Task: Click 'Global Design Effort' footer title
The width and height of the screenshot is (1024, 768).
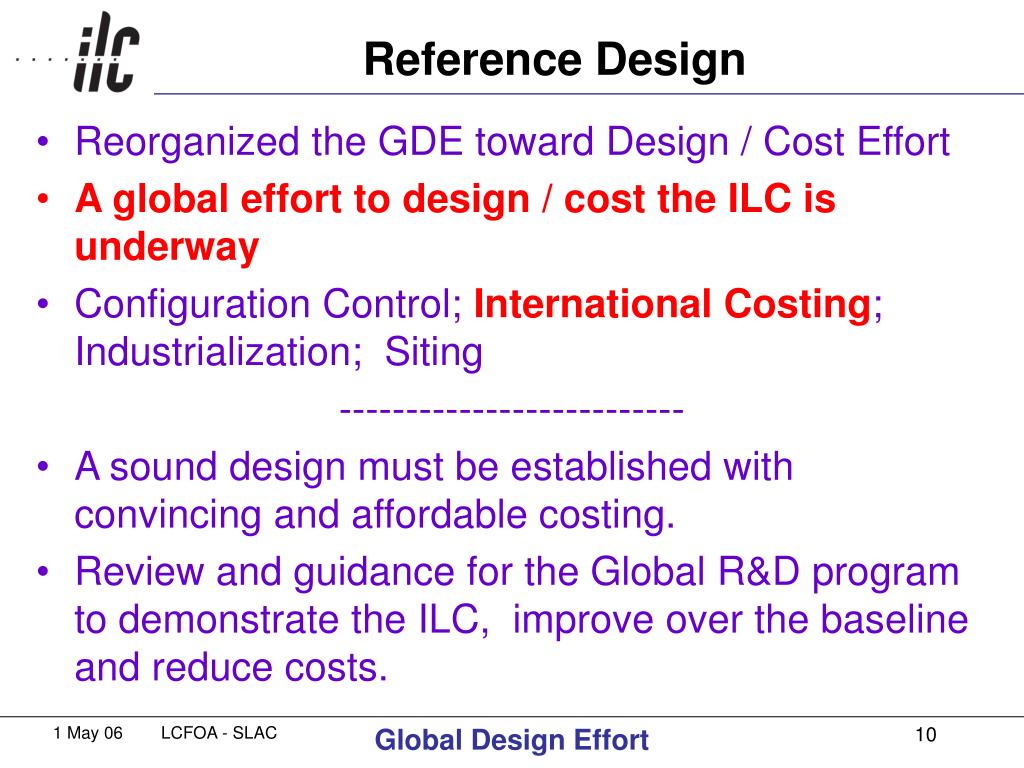Action: coord(512,740)
